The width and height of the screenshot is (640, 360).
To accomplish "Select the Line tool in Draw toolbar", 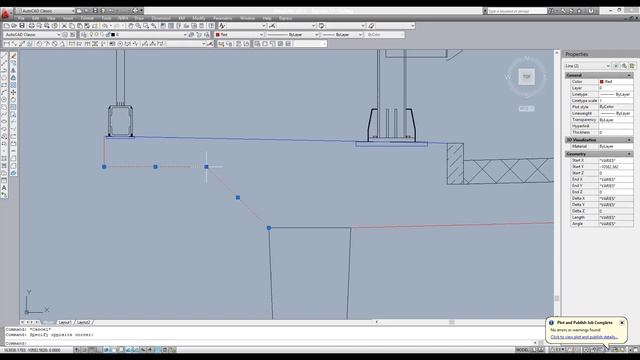I will (4, 56).
